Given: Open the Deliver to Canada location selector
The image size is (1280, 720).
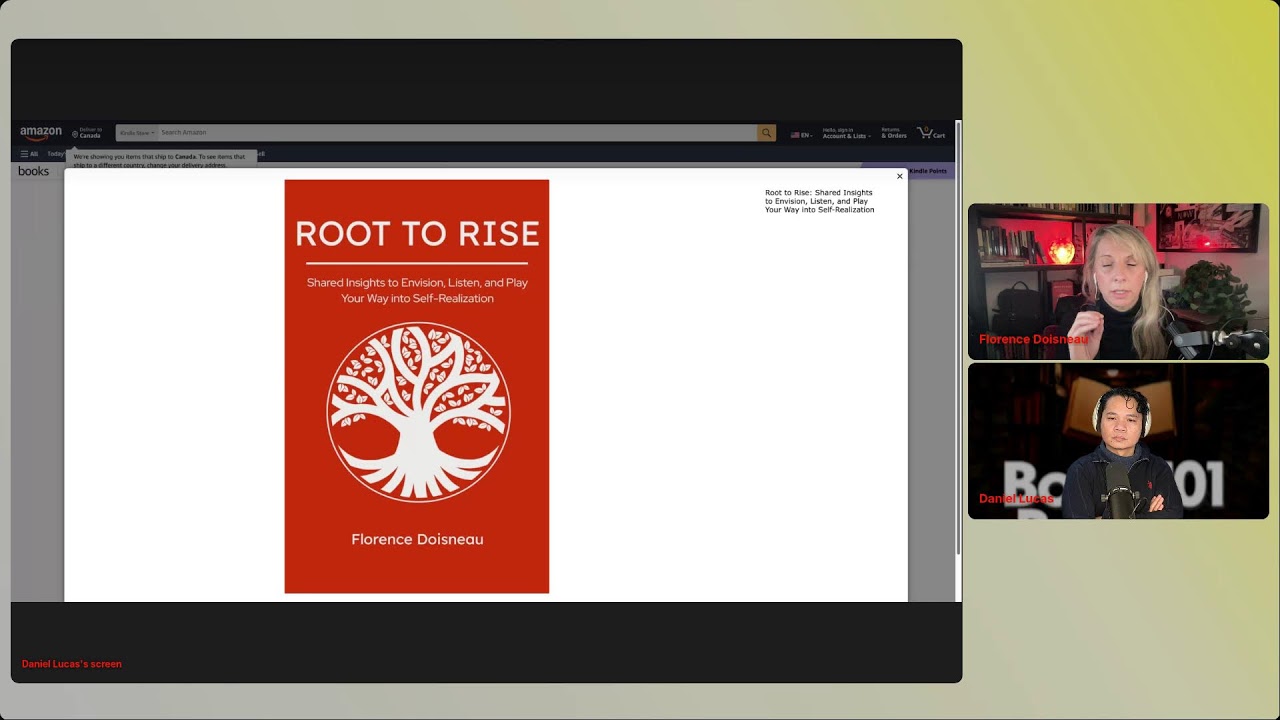Looking at the screenshot, I should (x=87, y=133).
